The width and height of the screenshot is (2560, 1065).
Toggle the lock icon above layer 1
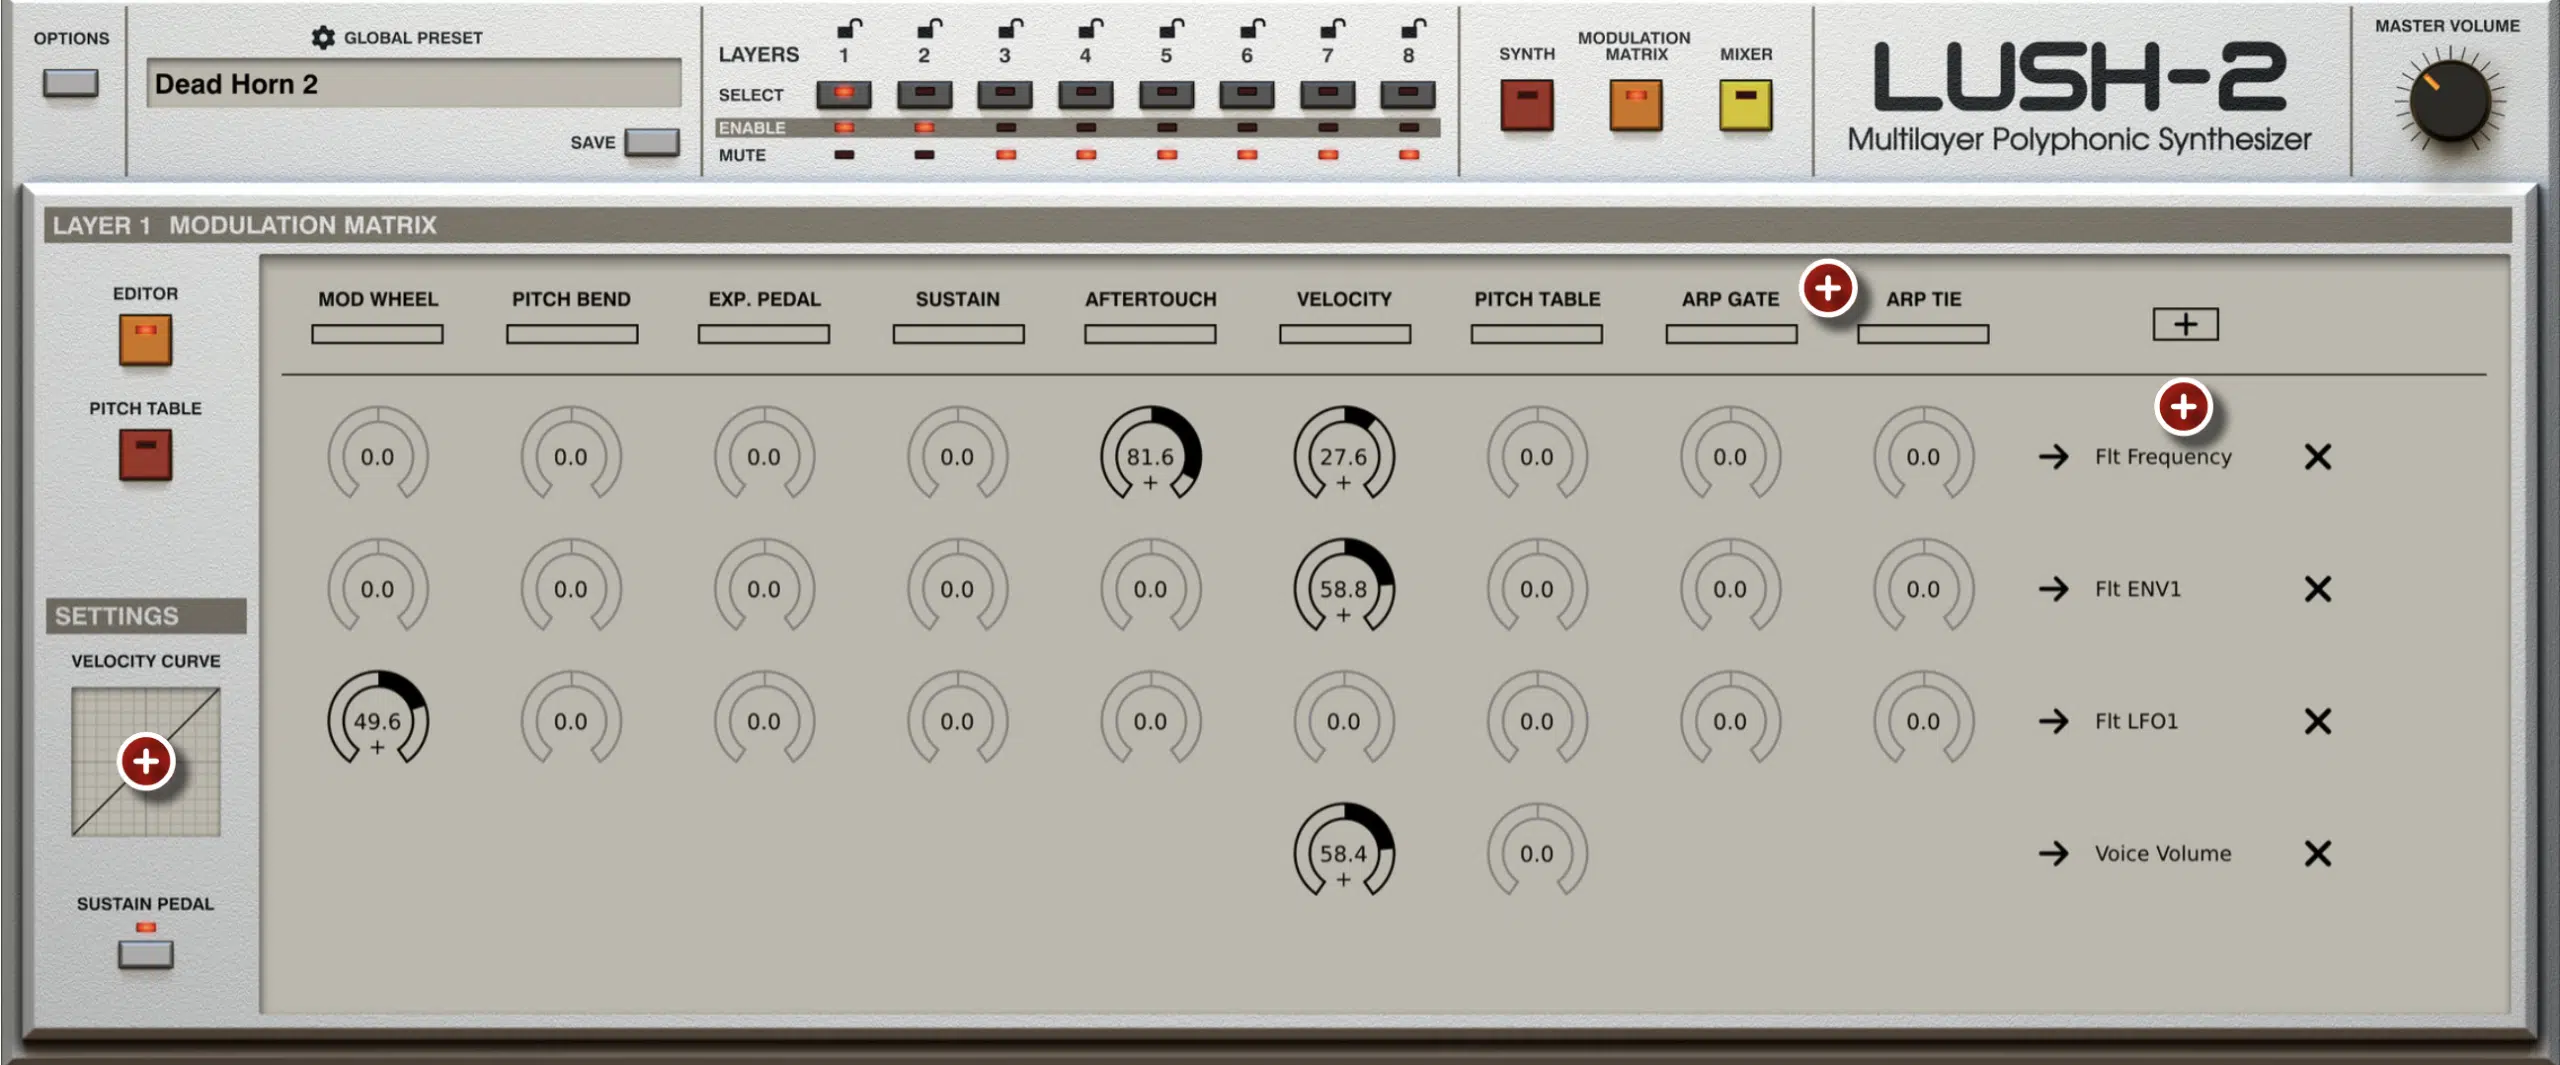(849, 27)
